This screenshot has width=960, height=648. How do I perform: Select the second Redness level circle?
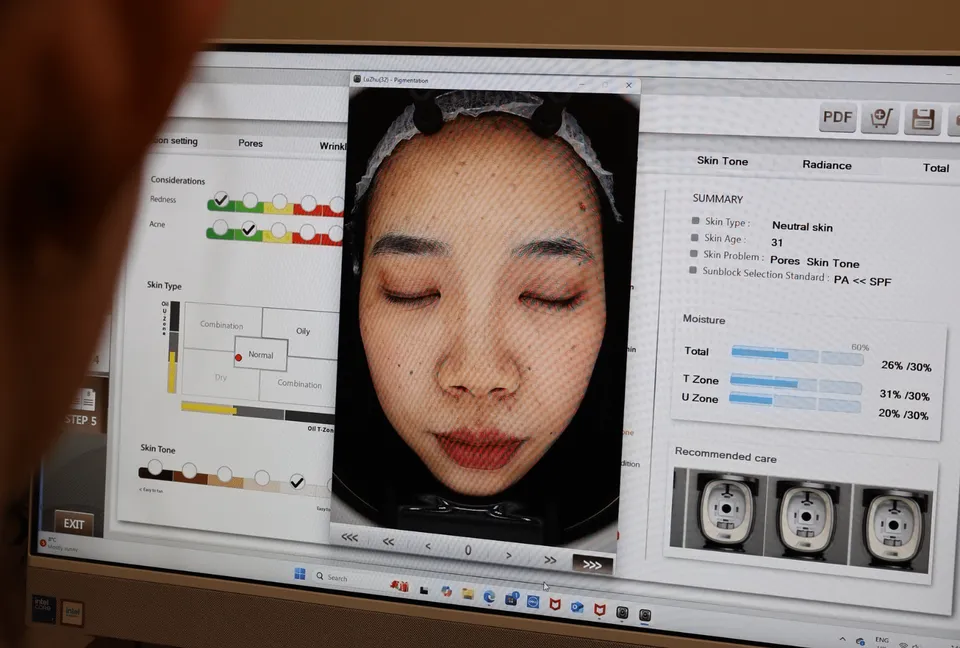pos(250,200)
